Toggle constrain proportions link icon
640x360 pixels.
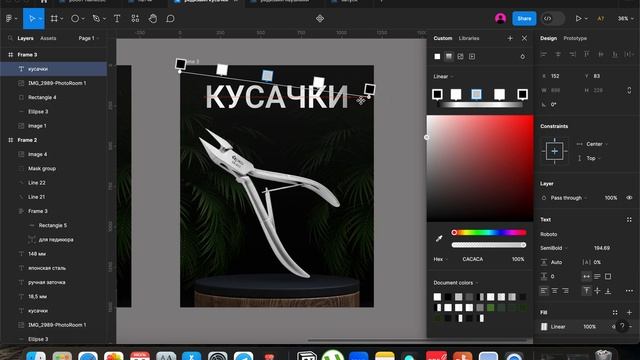tap(629, 90)
